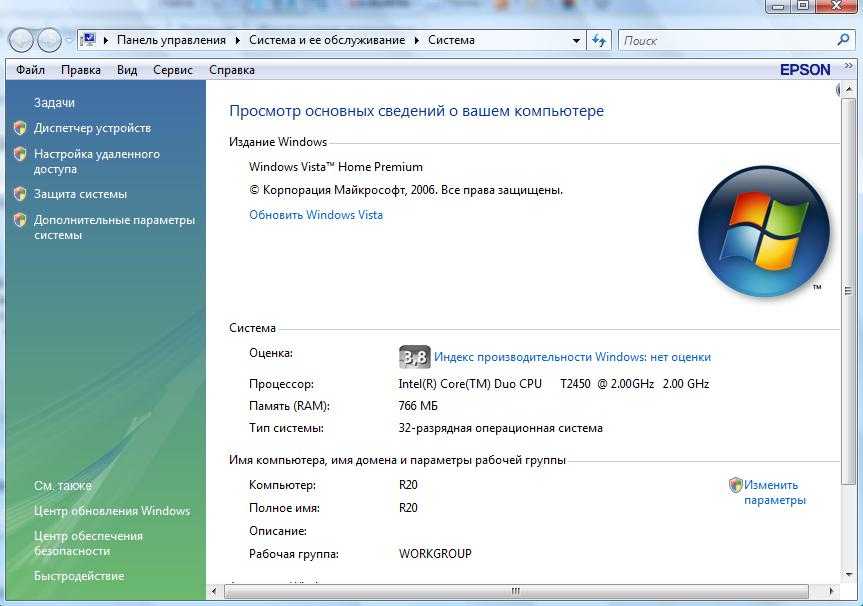Click vertical scrollbar up arrow

pyautogui.click(x=848, y=88)
